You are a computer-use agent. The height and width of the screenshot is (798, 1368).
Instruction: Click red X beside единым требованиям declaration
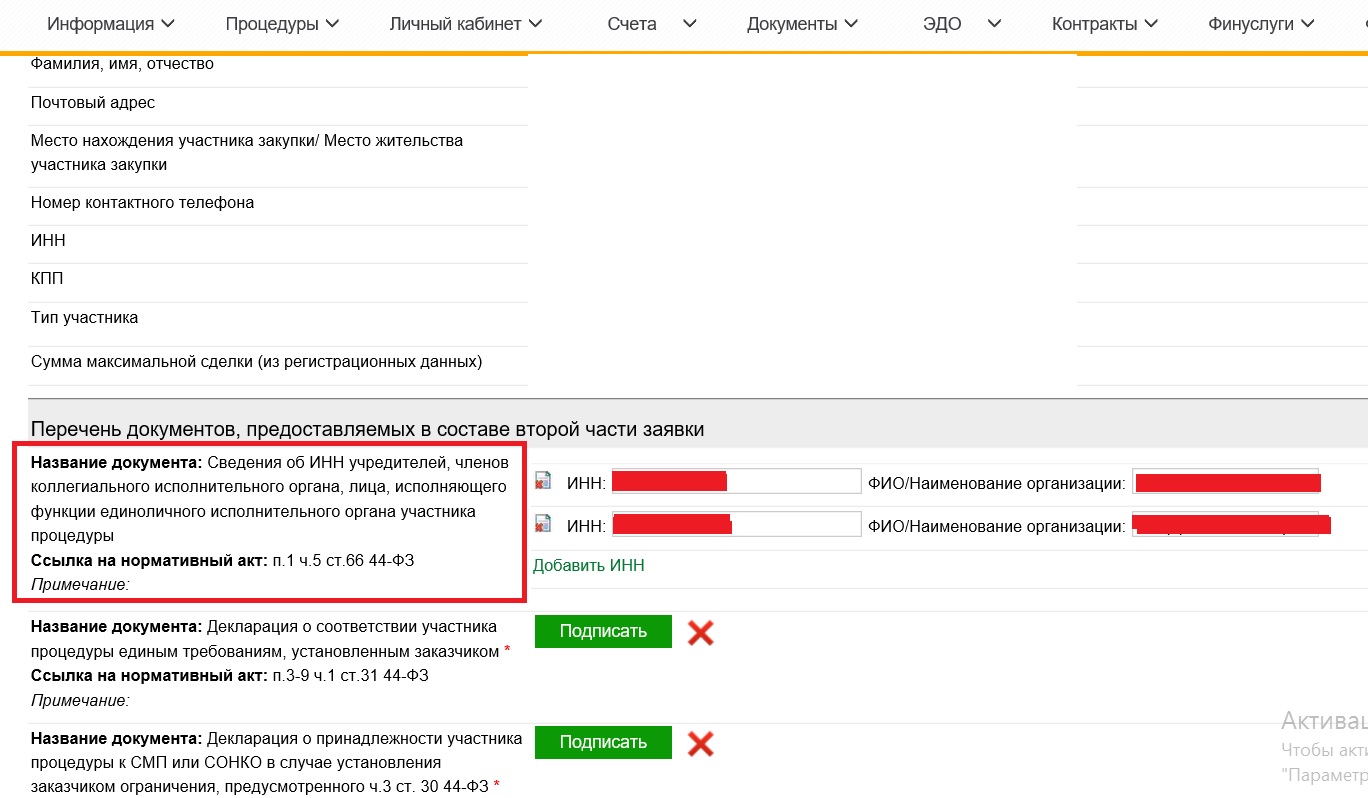[700, 632]
